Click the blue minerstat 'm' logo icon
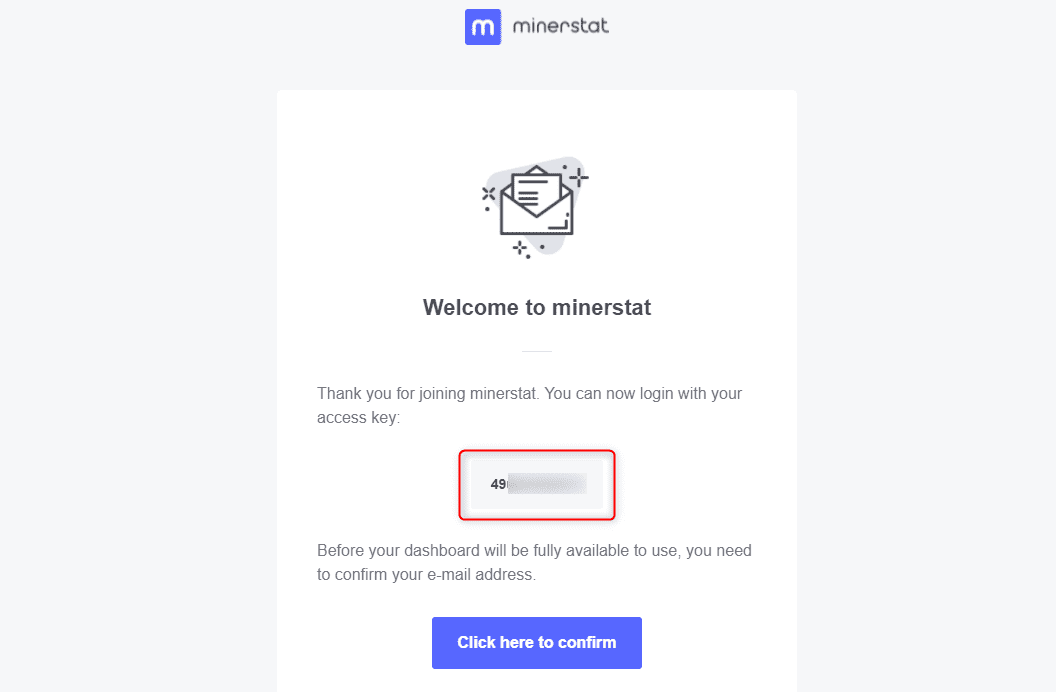Screen dimensions: 1056x692 coord(483,27)
